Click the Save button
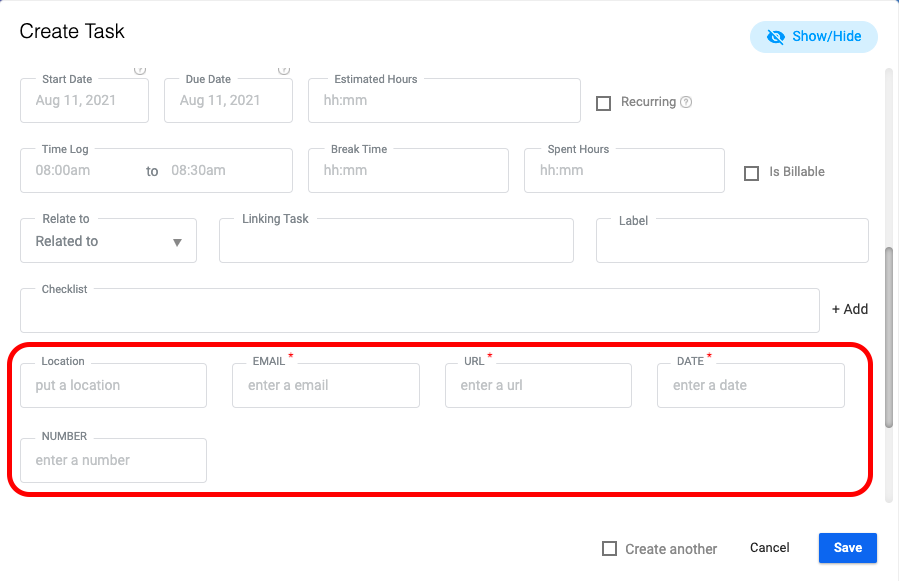899x581 pixels. point(847,548)
